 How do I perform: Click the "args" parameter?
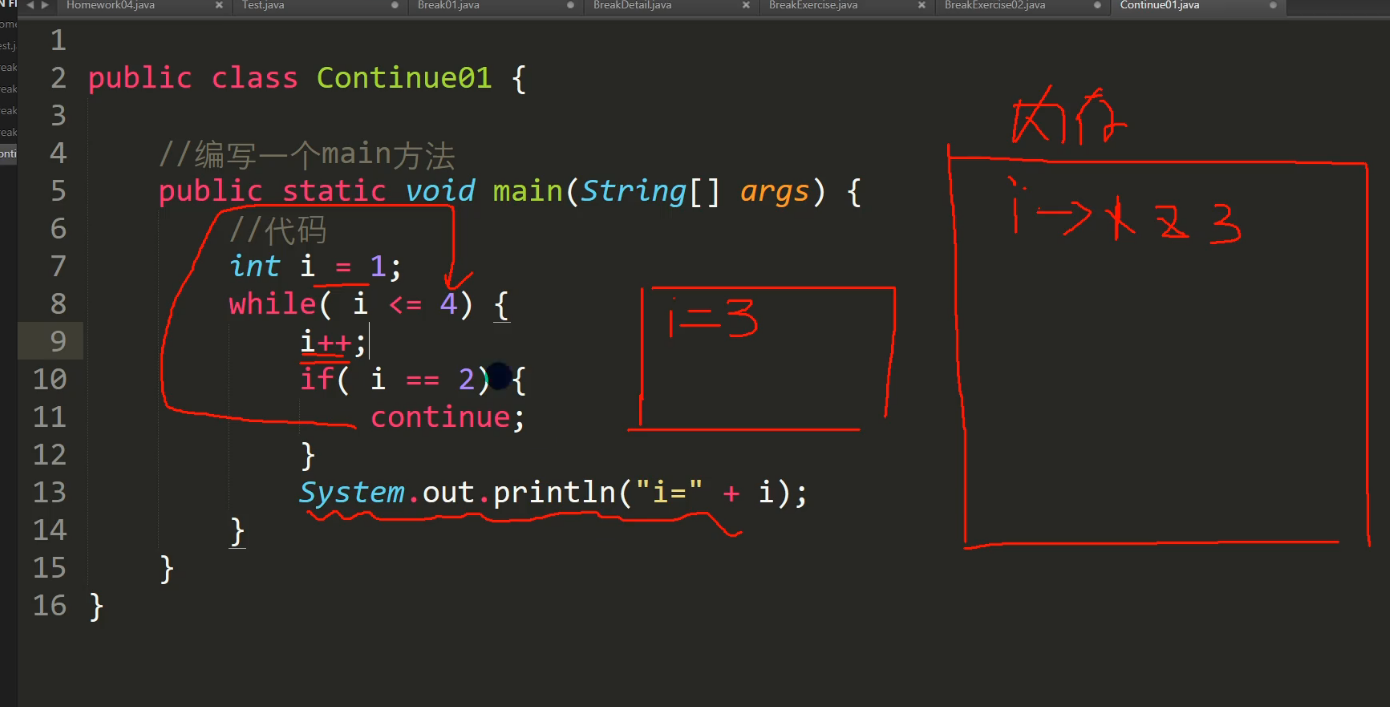773,192
